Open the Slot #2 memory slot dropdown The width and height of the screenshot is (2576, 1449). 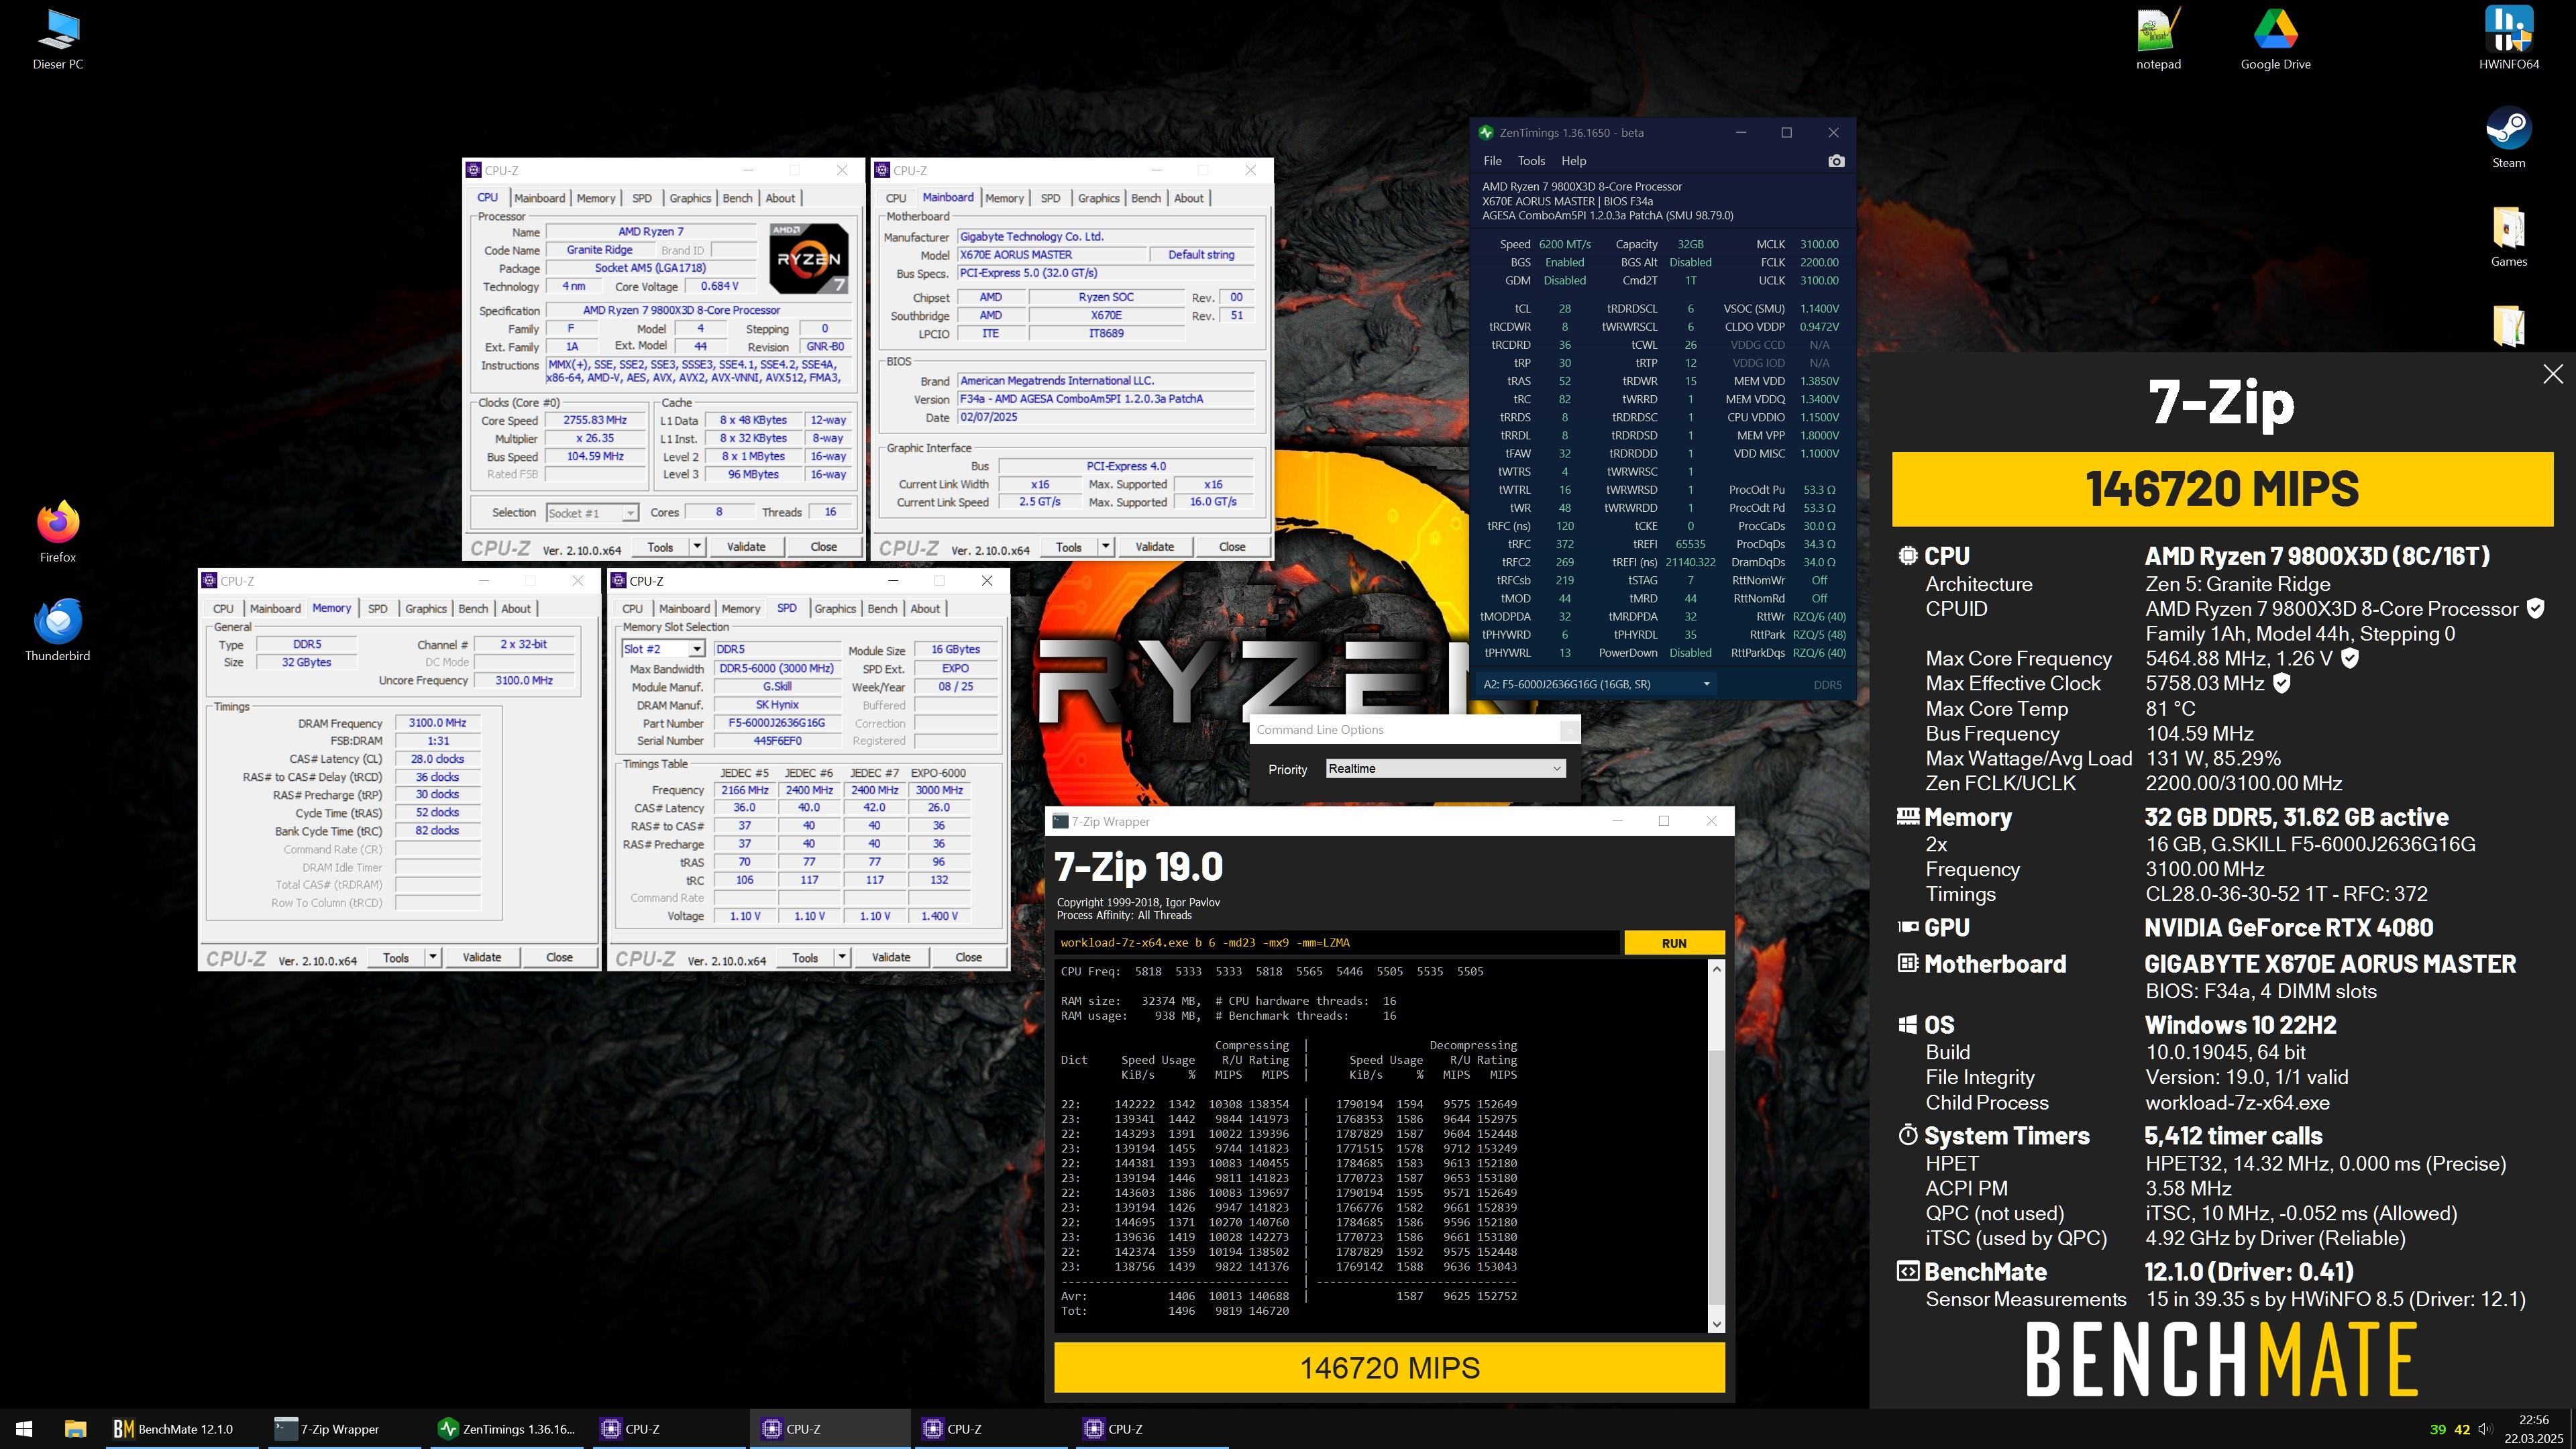coord(697,649)
